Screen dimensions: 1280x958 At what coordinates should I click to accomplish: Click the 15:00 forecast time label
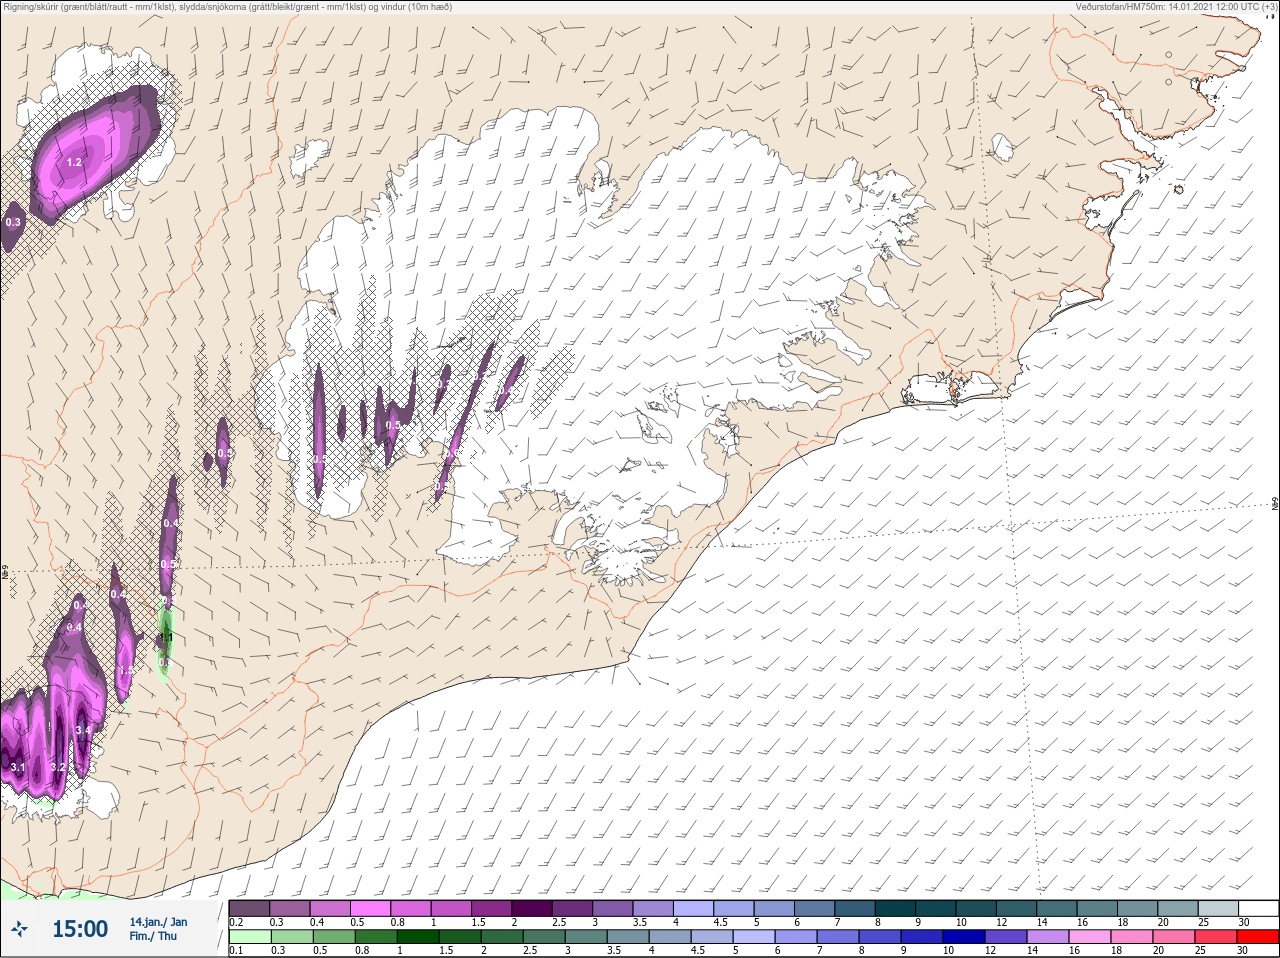80,929
